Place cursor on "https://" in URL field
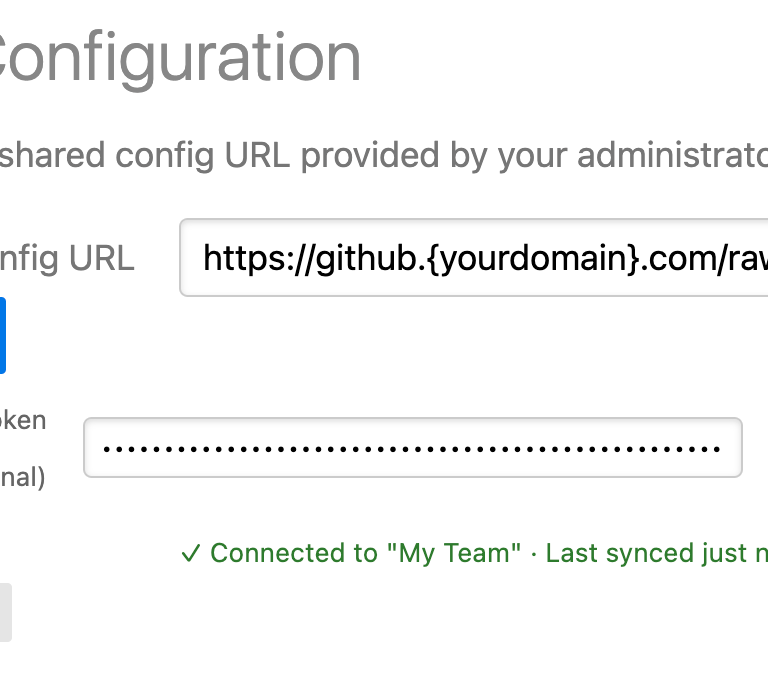The image size is (768, 676). tap(244, 259)
